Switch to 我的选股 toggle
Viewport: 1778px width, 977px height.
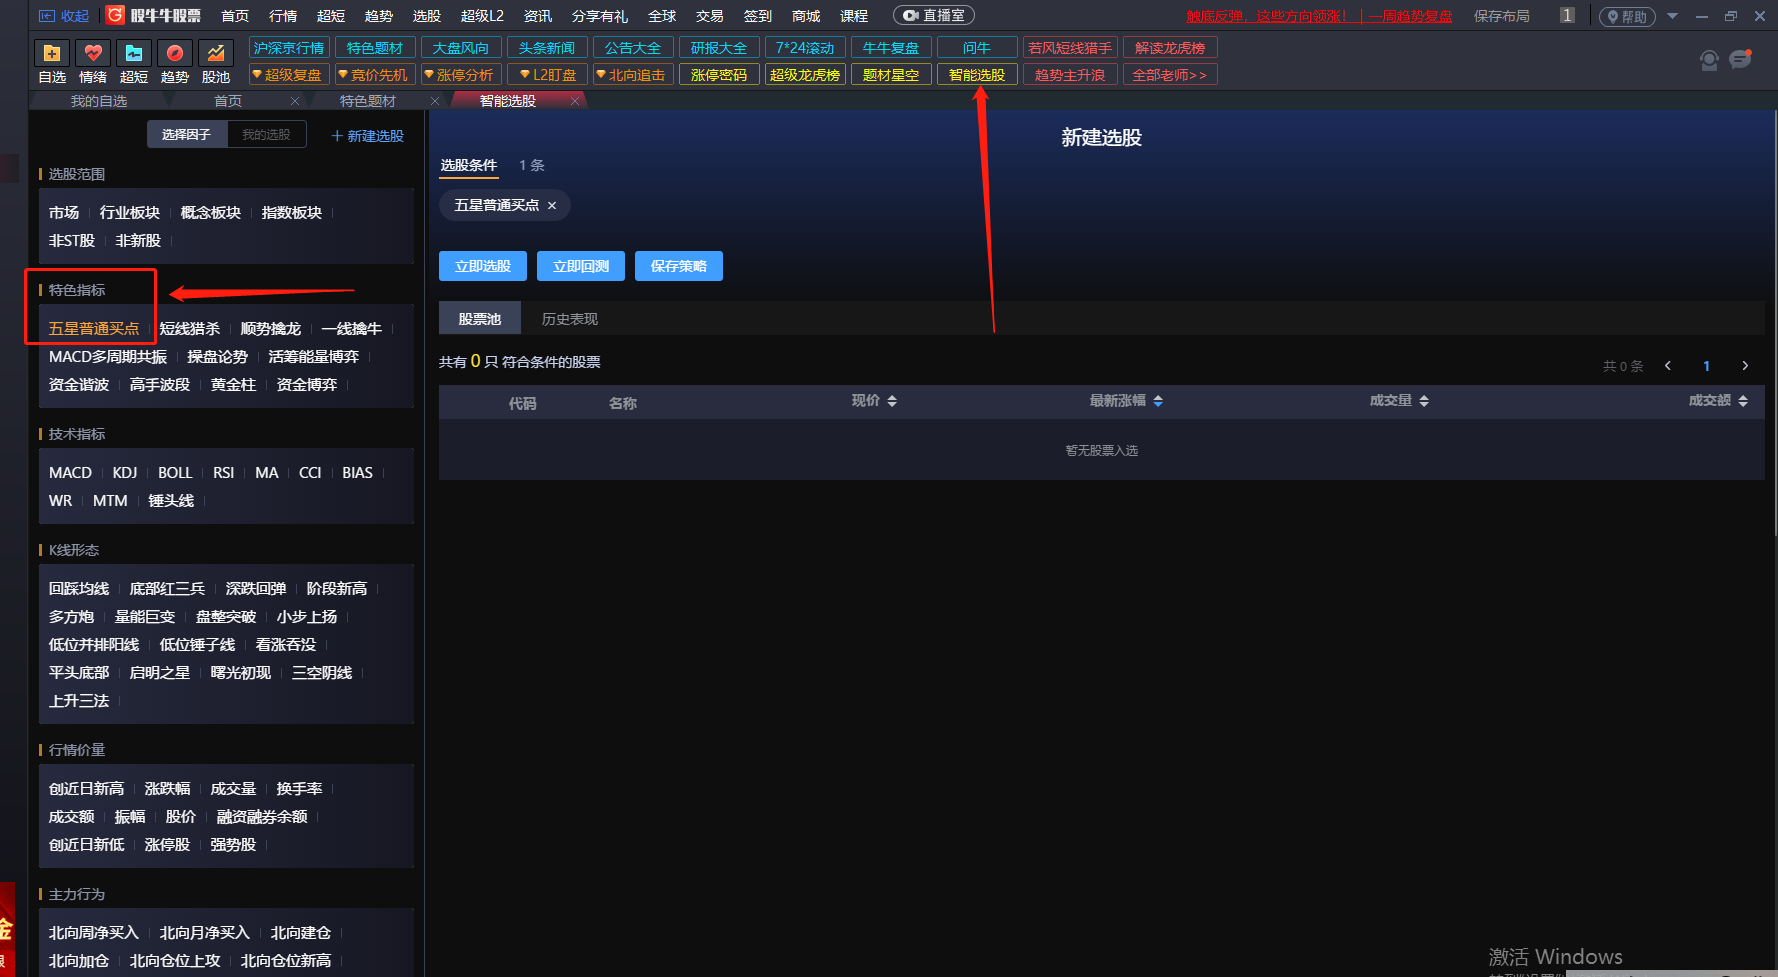[266, 135]
